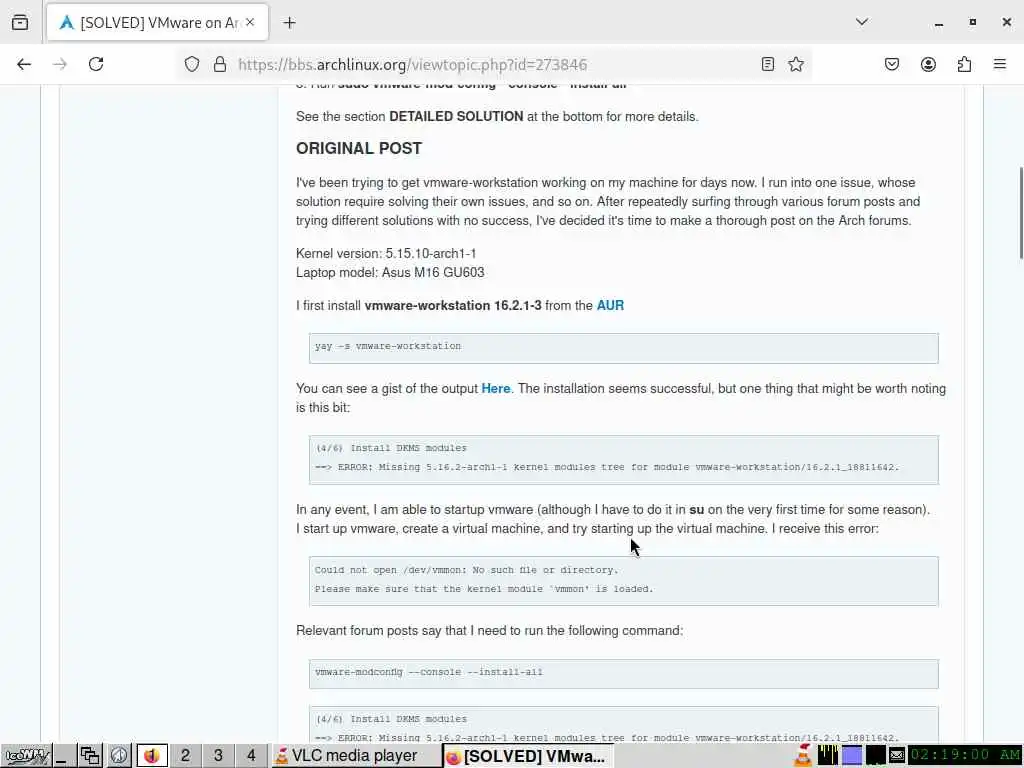
Task: Click the black network monitor tray applet
Action: tap(875, 755)
